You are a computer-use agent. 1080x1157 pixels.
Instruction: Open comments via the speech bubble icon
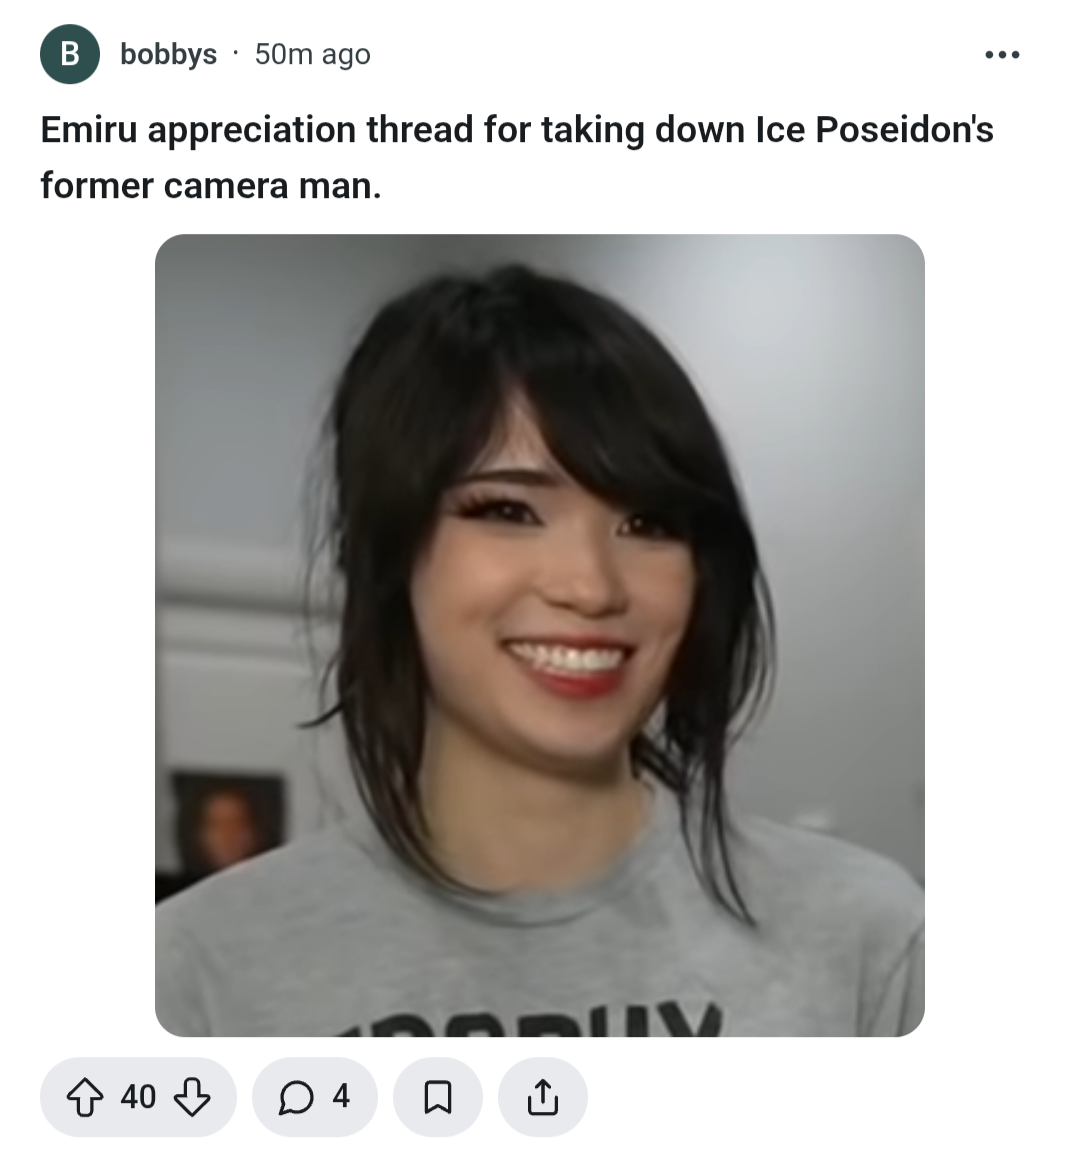click(x=296, y=1097)
